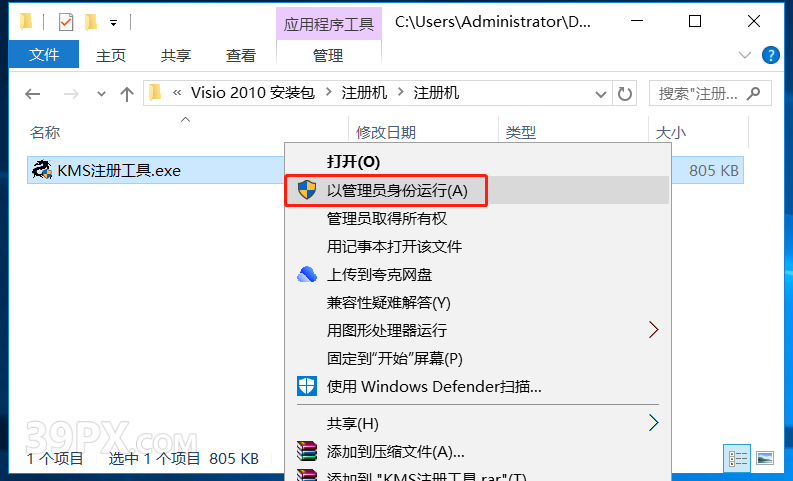
Task: Expand the collapsed ribbon chevron
Action: click(744, 55)
